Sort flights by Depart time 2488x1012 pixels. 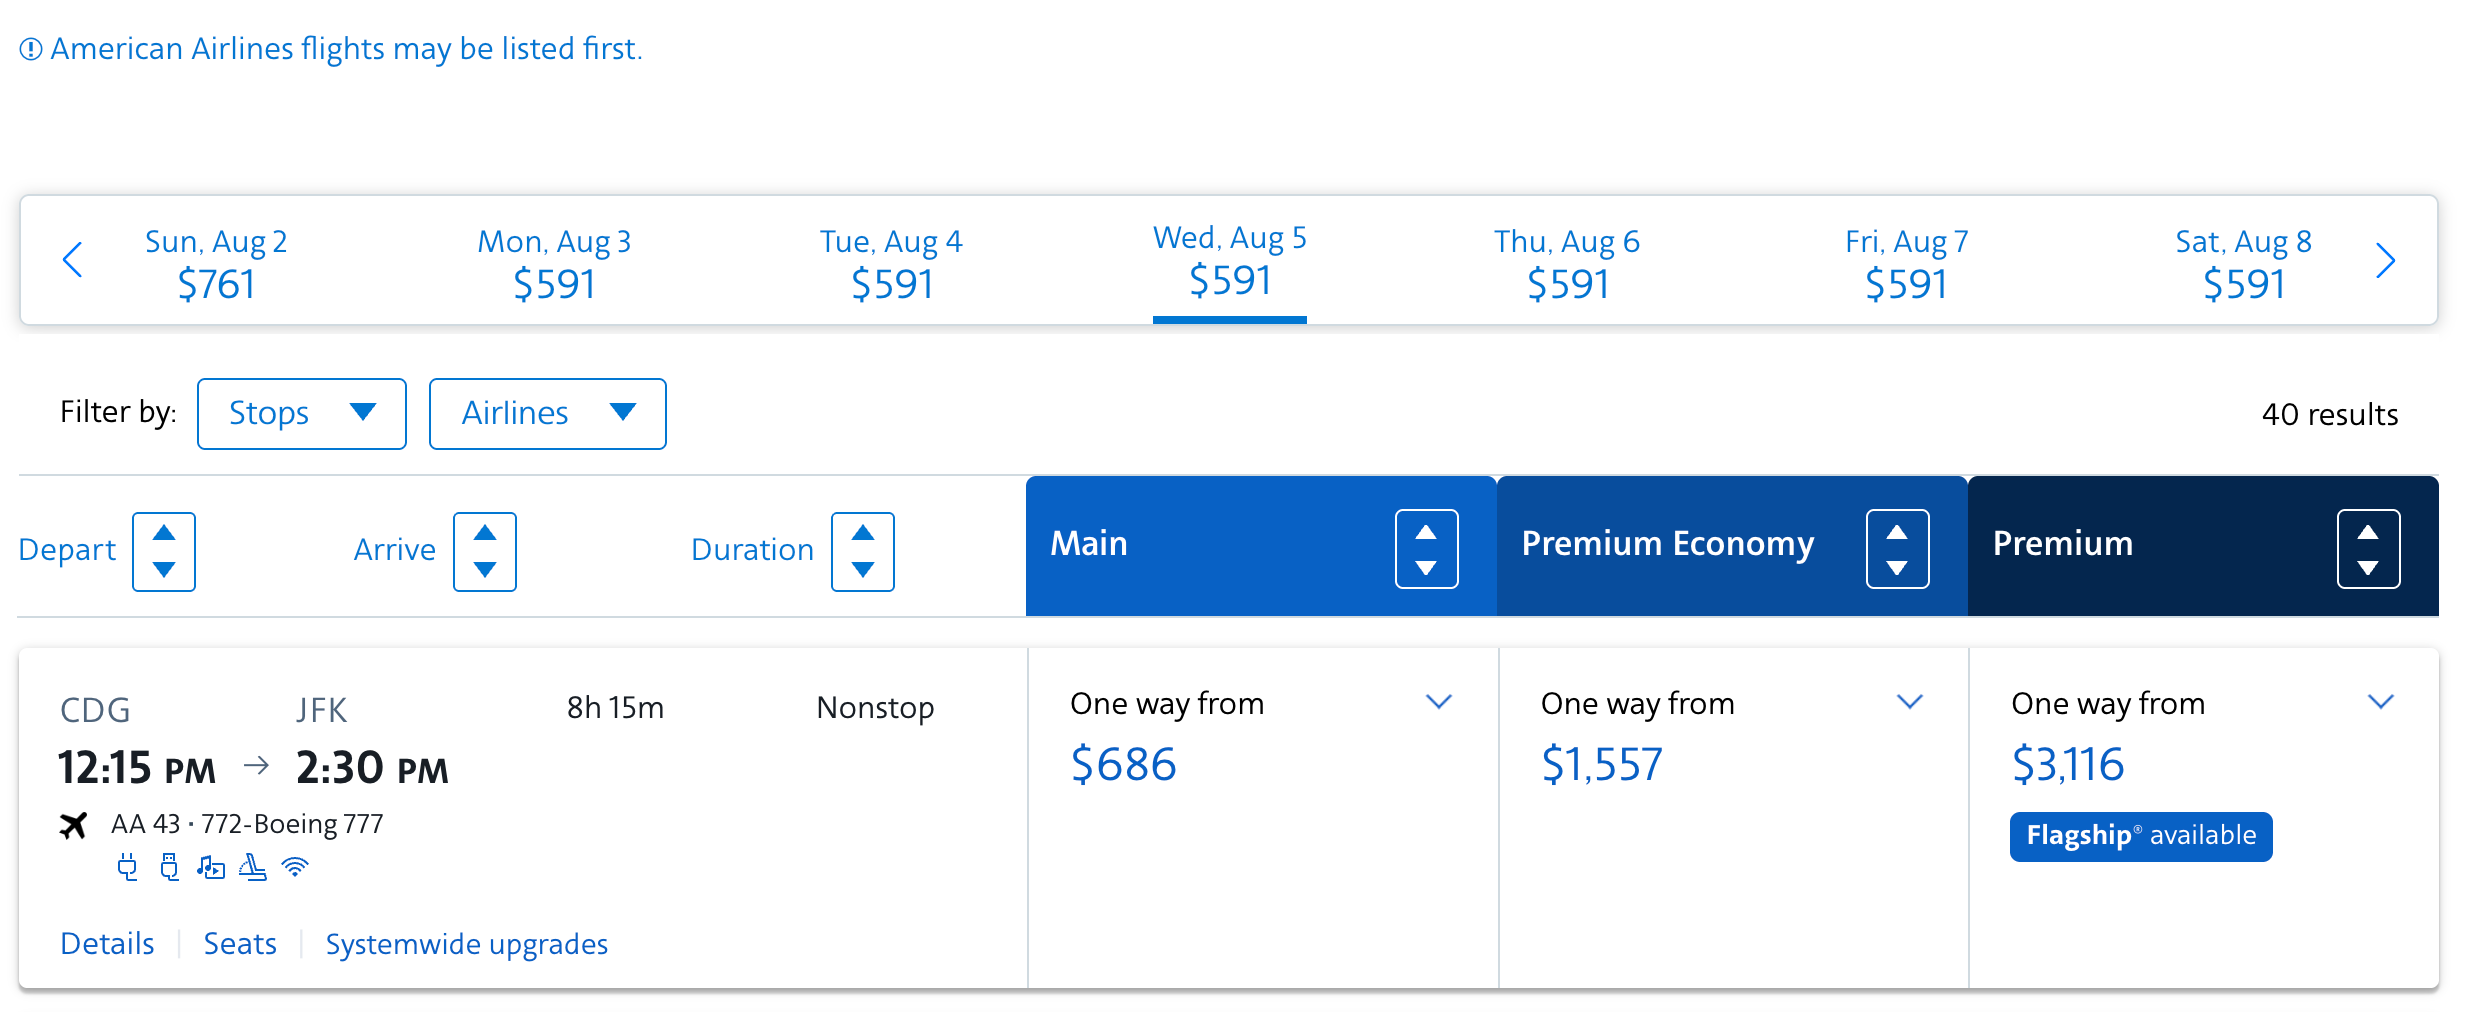pyautogui.click(x=164, y=551)
